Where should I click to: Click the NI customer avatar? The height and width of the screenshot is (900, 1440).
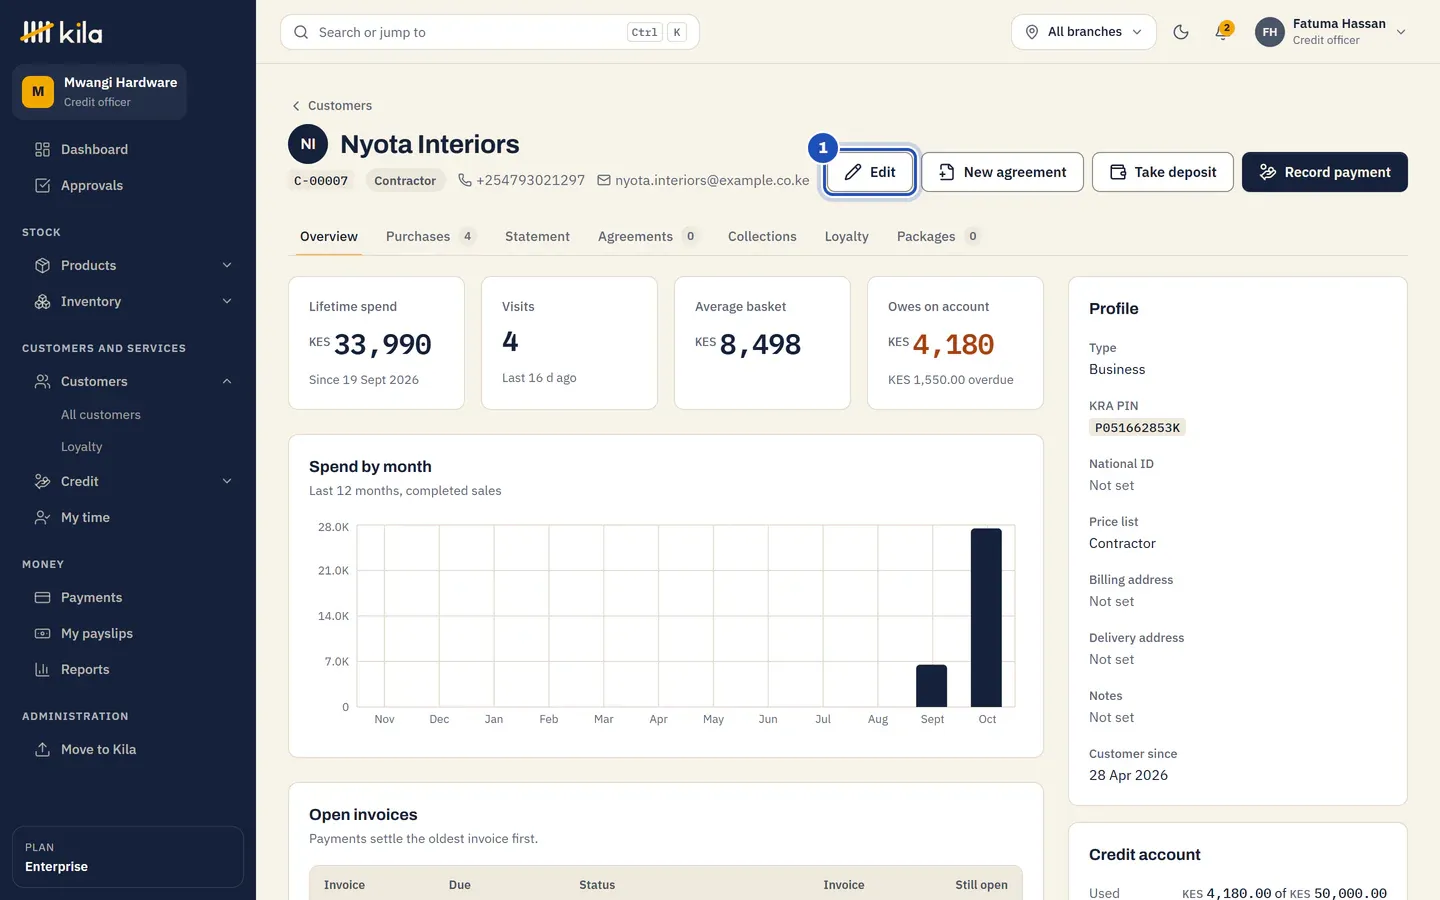point(308,144)
